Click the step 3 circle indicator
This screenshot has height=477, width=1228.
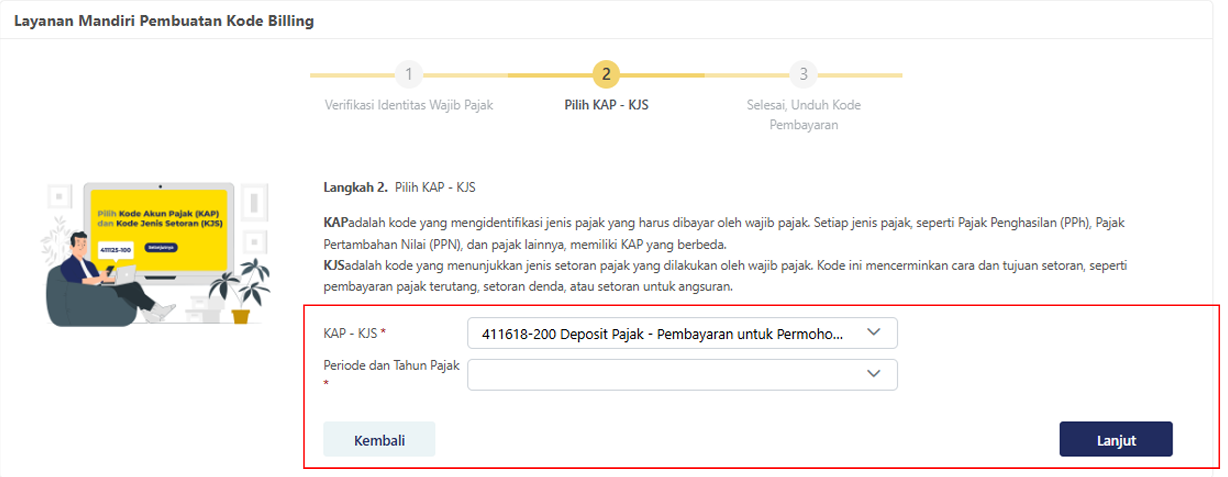coord(804,74)
